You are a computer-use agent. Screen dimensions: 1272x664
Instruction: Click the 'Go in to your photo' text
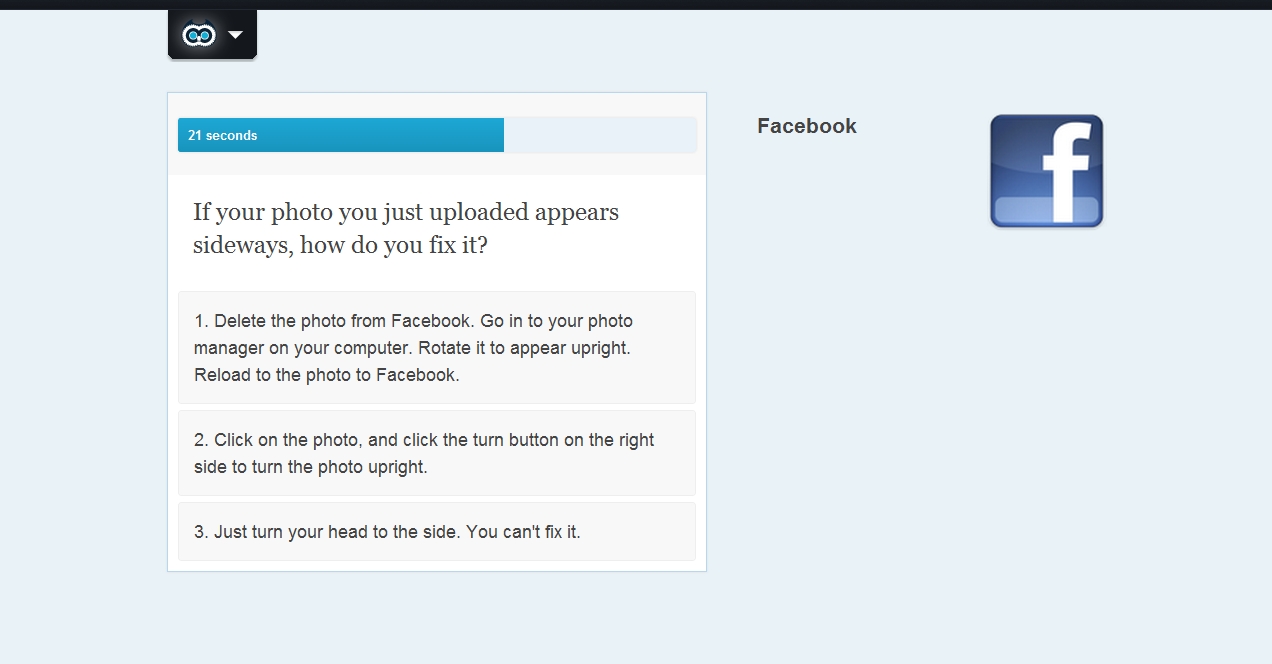(x=556, y=321)
